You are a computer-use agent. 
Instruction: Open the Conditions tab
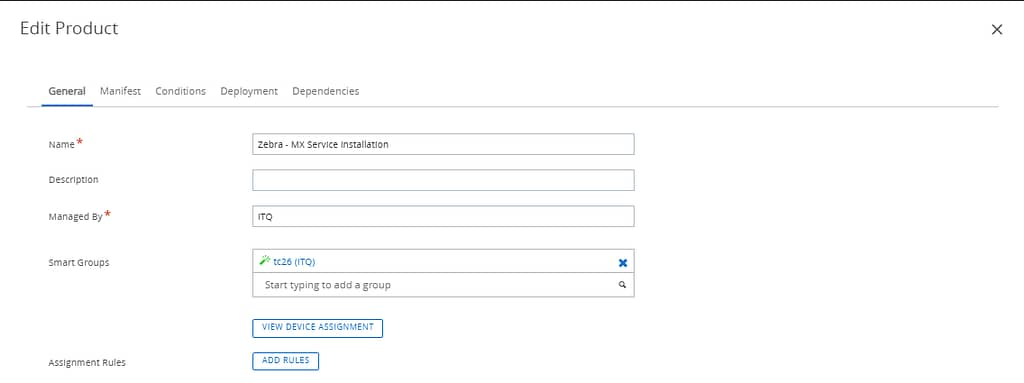[x=180, y=91]
